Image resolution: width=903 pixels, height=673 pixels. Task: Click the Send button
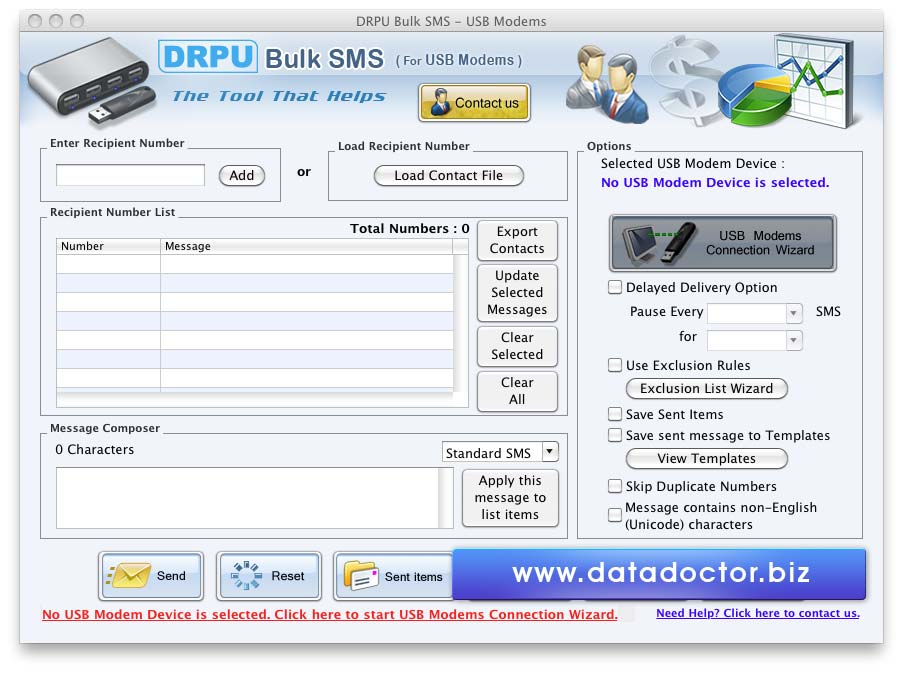[x=151, y=576]
